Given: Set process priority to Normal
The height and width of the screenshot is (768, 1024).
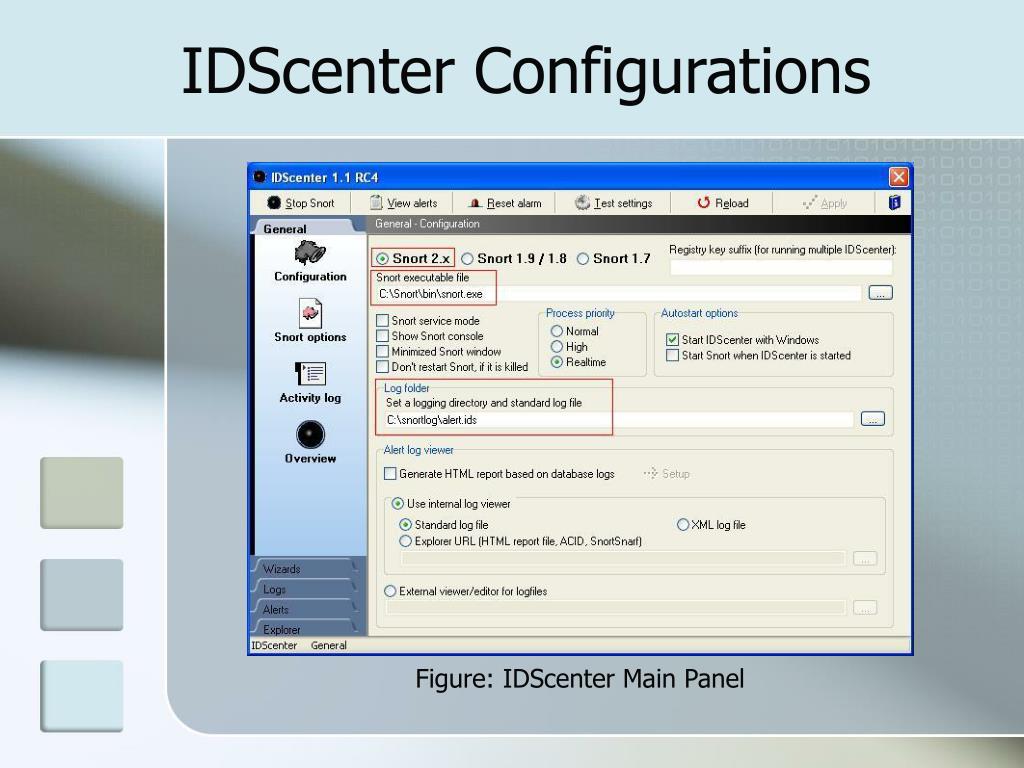Looking at the screenshot, I should (x=556, y=331).
